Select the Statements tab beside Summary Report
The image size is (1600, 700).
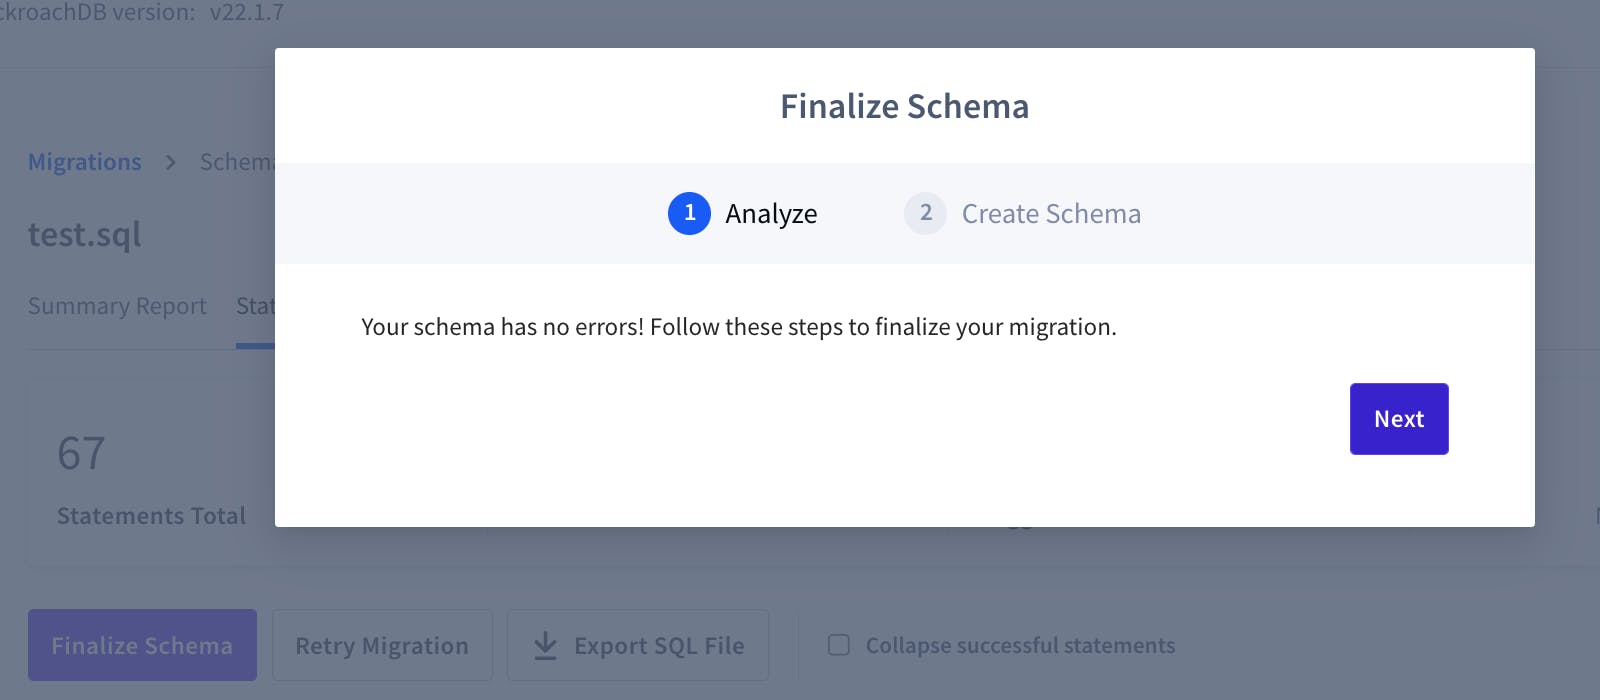coord(255,306)
